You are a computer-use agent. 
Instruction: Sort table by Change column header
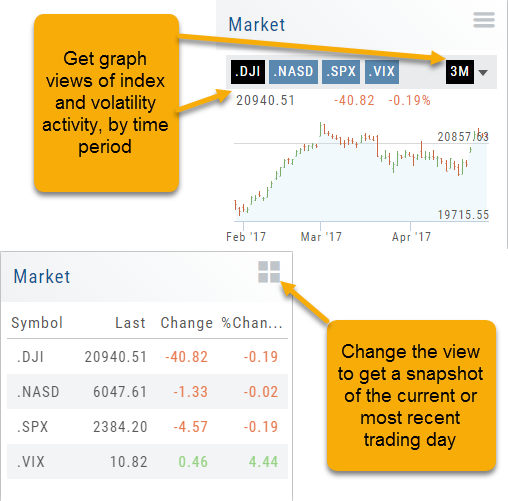(187, 323)
